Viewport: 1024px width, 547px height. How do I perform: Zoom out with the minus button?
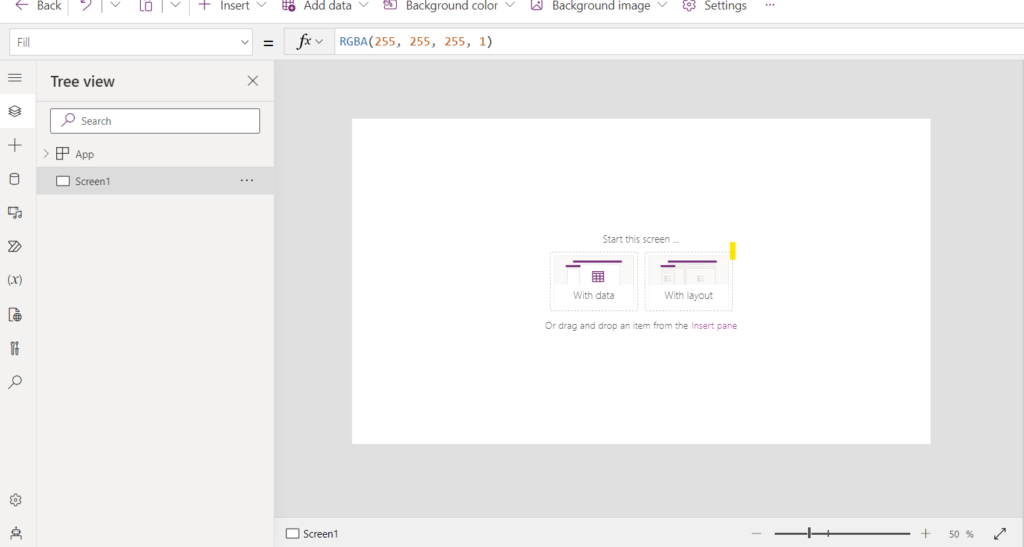coord(756,534)
